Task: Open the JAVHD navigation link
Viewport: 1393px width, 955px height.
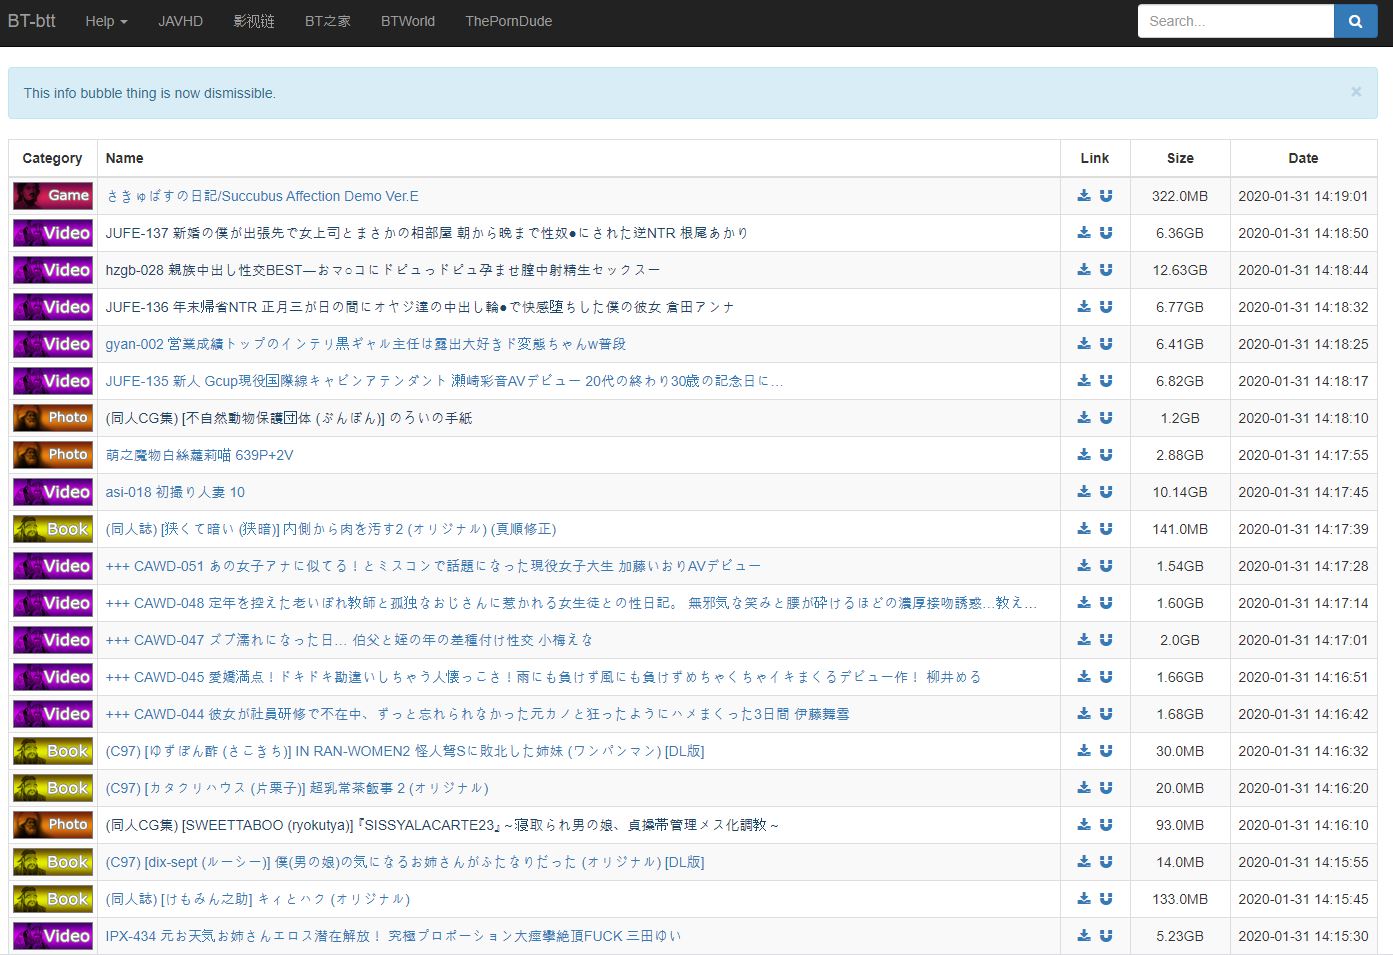Action: 180,21
